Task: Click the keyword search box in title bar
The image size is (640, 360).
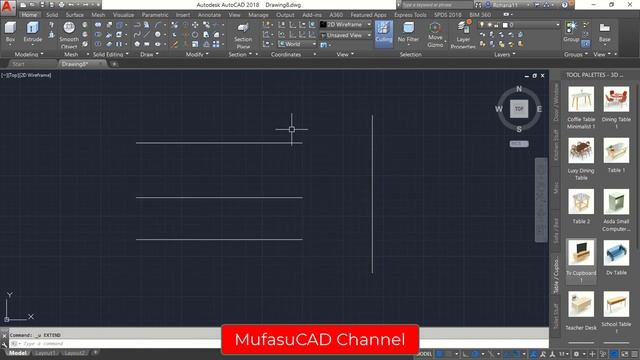Action: [x=437, y=5]
